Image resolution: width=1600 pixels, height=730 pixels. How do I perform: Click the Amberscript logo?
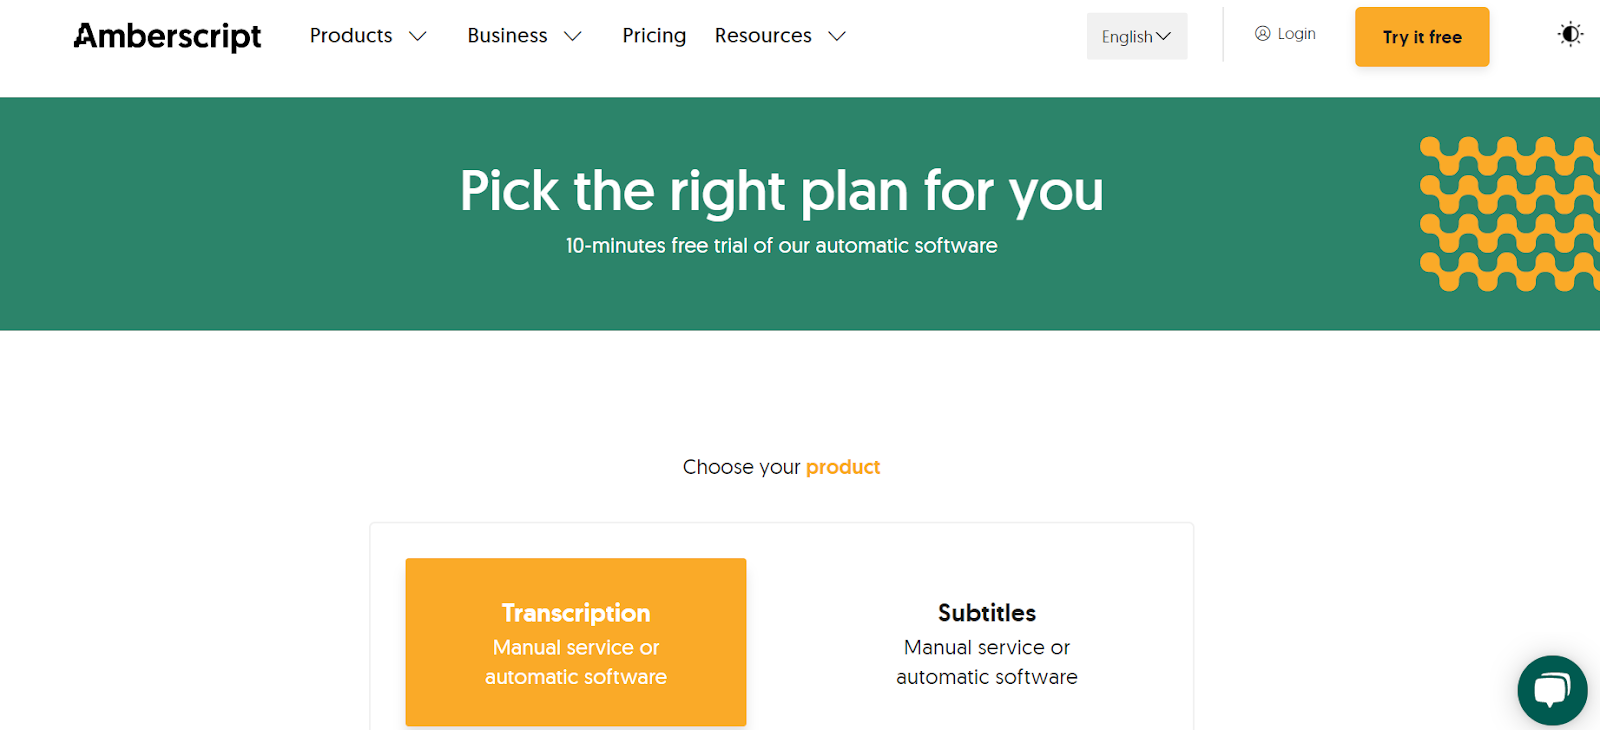click(167, 36)
